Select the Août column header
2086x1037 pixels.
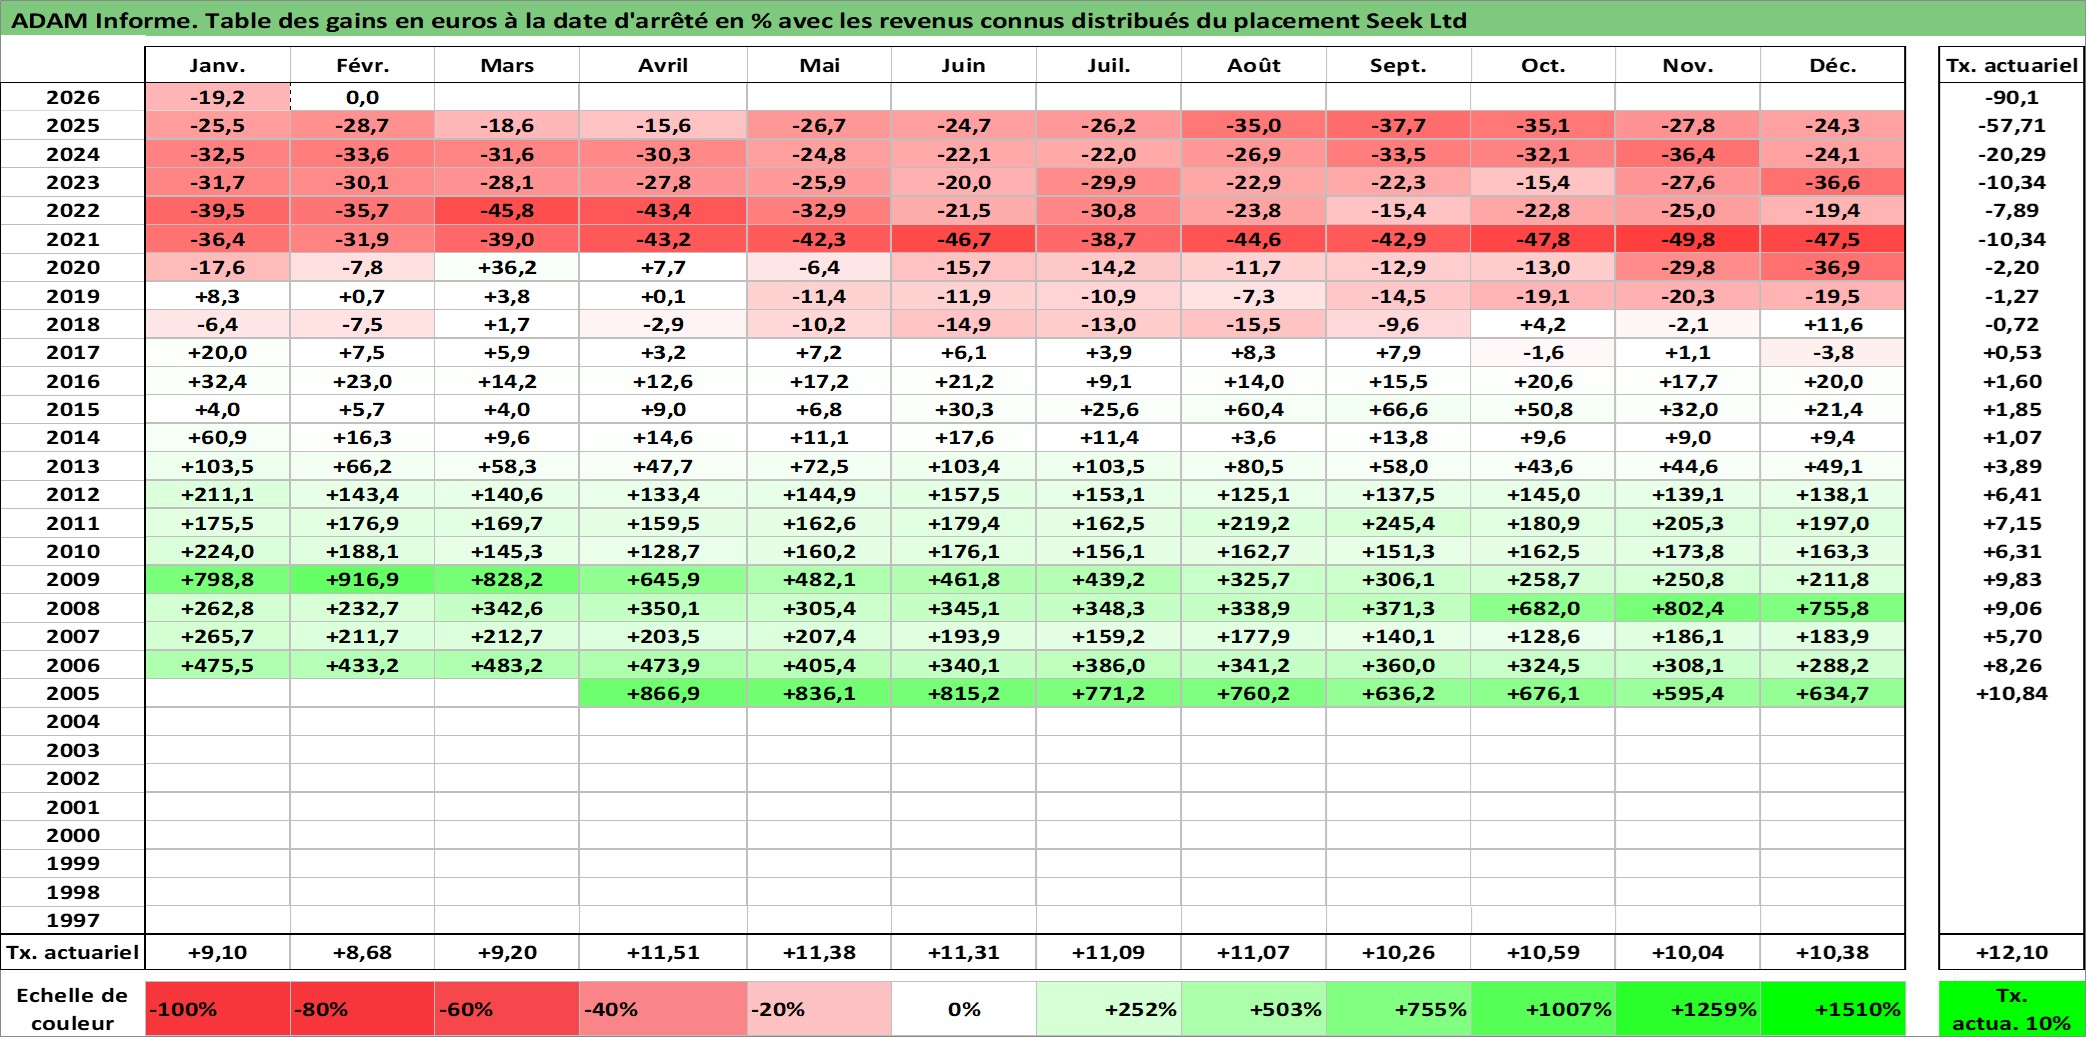(x=1254, y=66)
